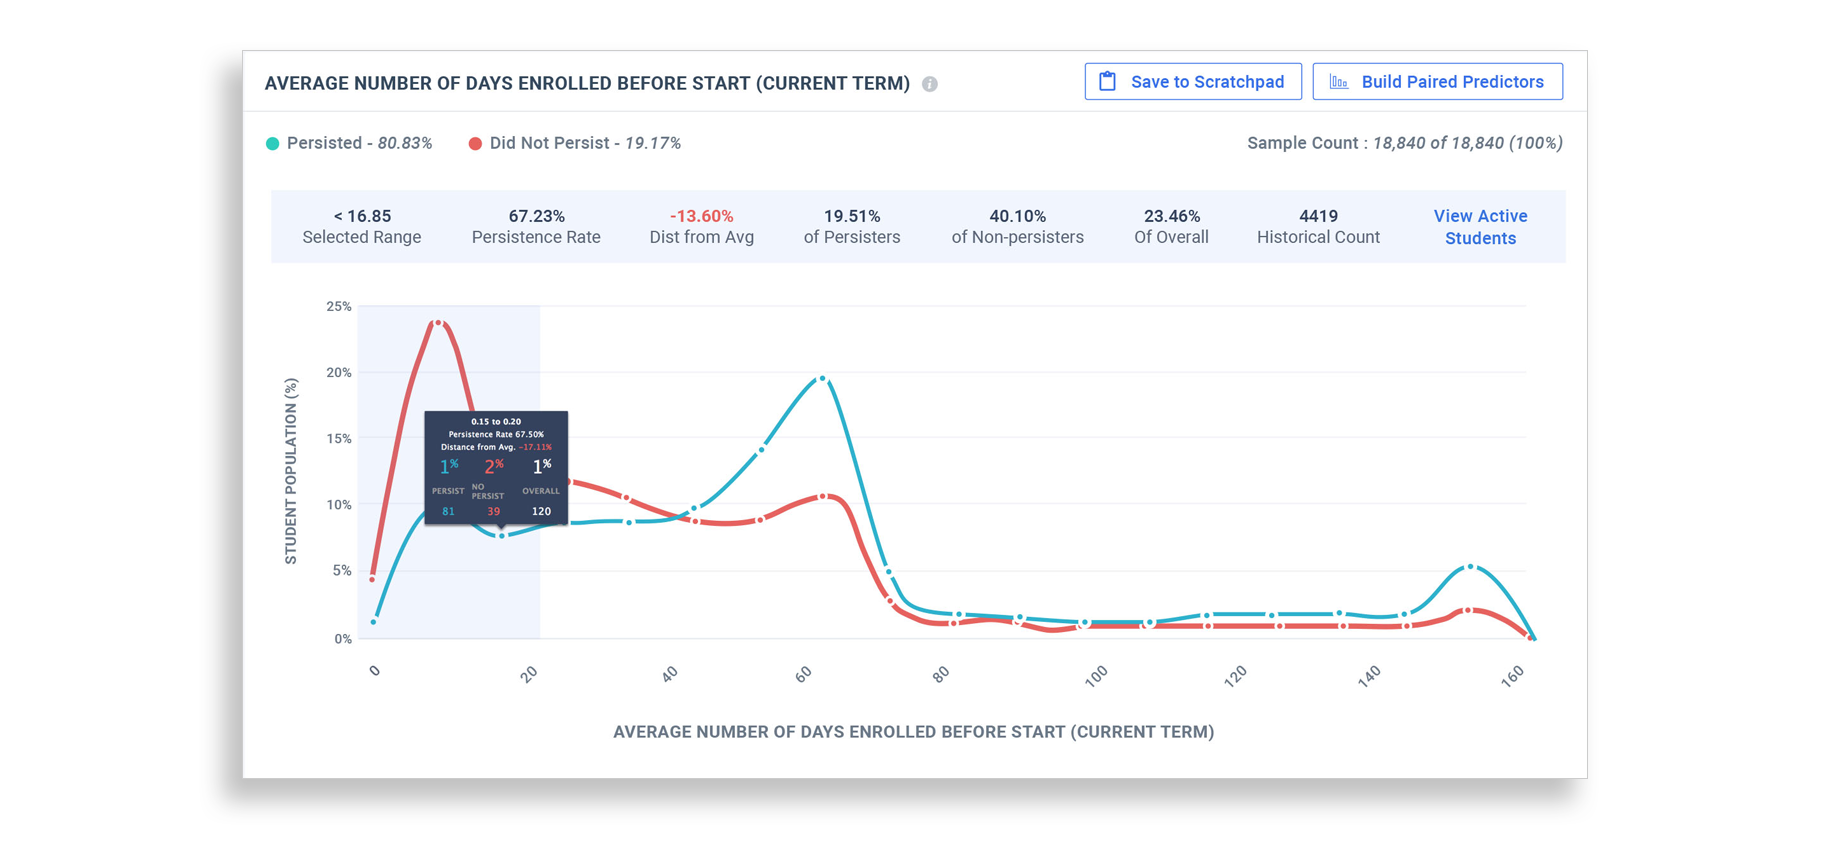Select the red peak point near 24%
The image size is (1829, 856).
pos(438,323)
